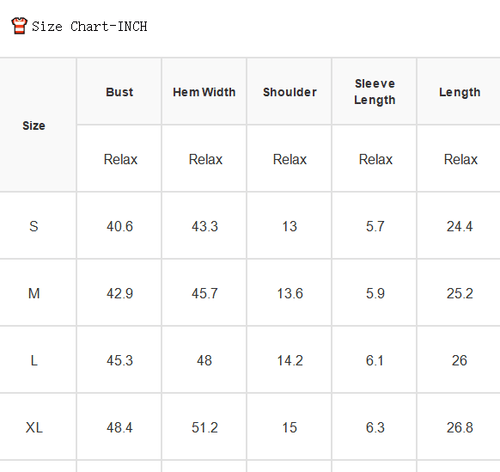
Task: Select the 6.3 sleeve length cell
Action: [375, 427]
